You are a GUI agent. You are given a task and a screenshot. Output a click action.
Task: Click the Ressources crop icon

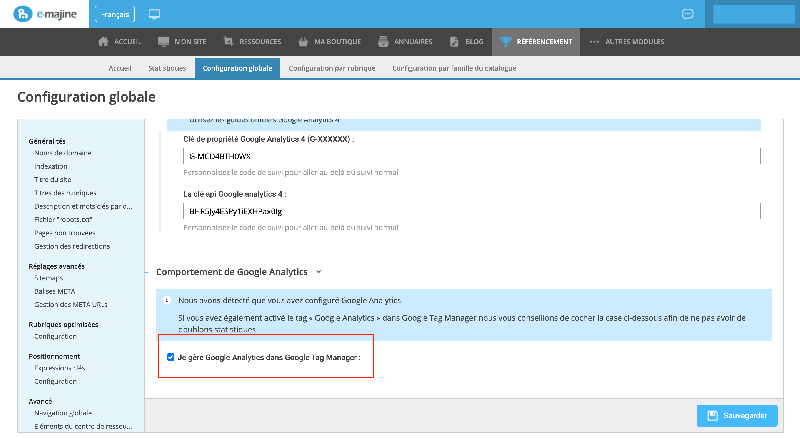pos(229,41)
